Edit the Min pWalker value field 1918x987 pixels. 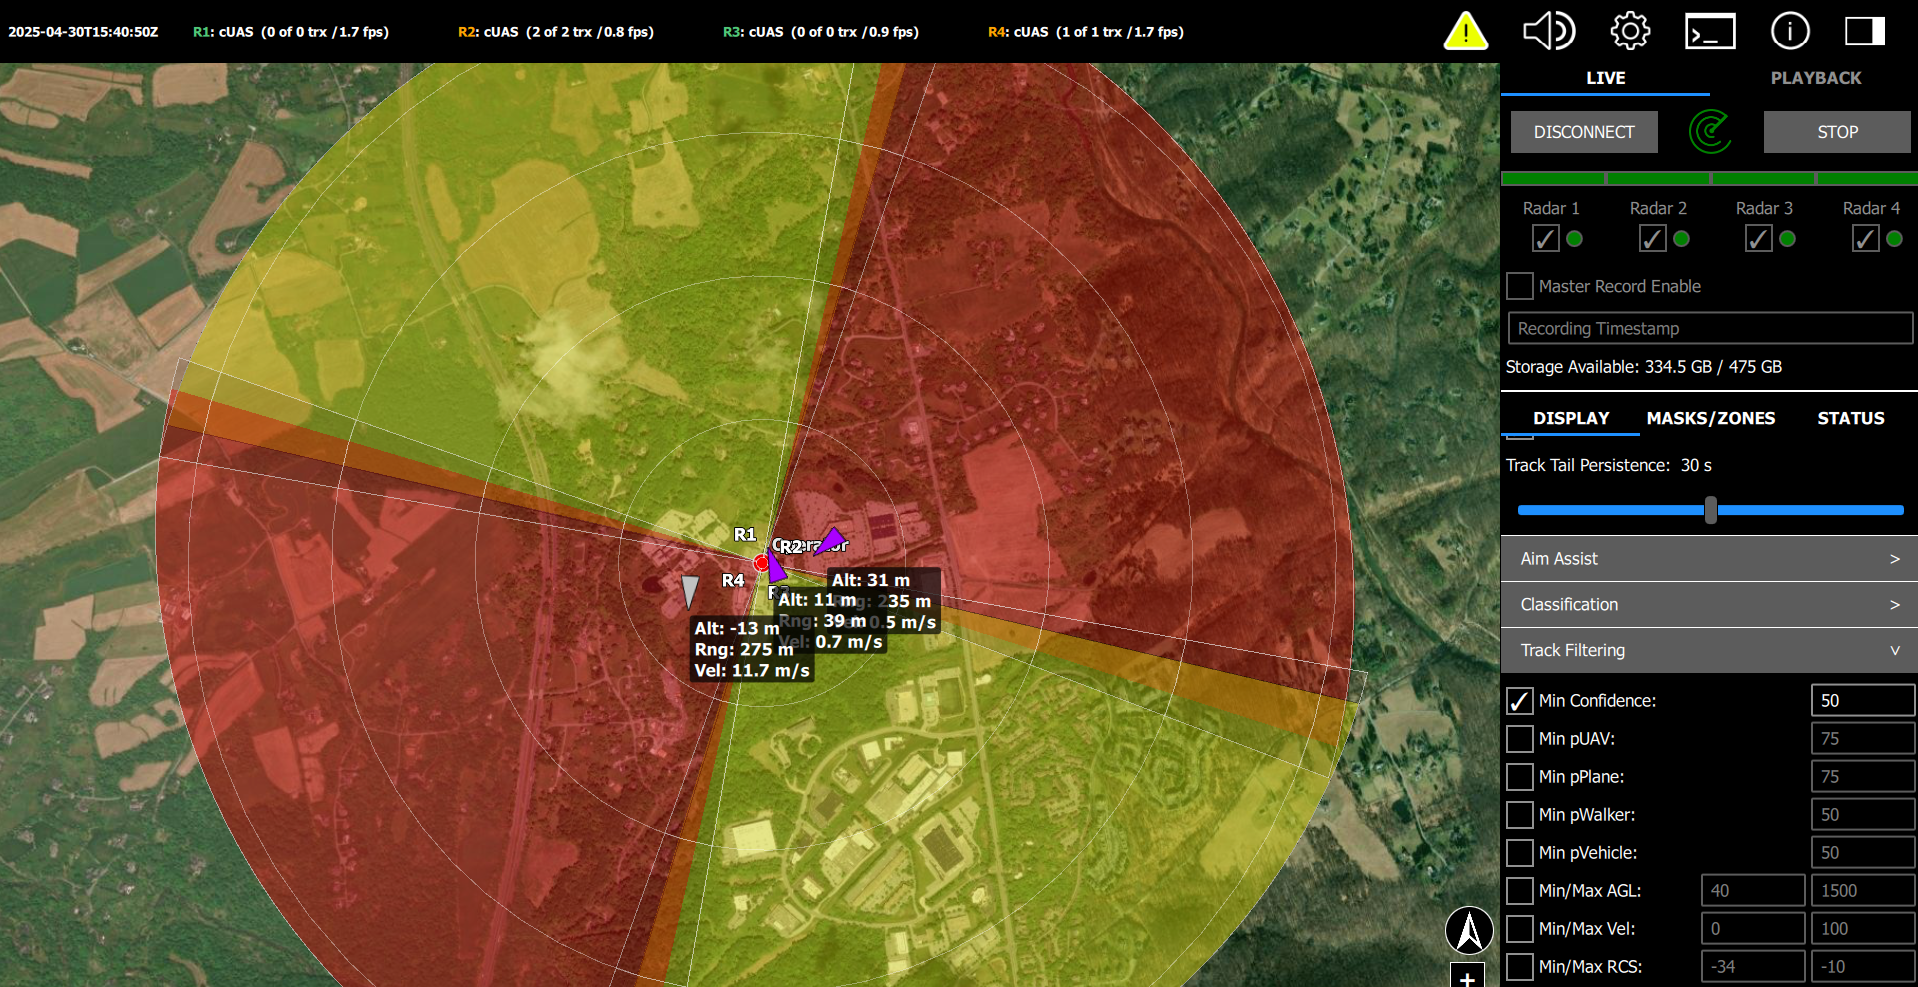click(x=1863, y=815)
